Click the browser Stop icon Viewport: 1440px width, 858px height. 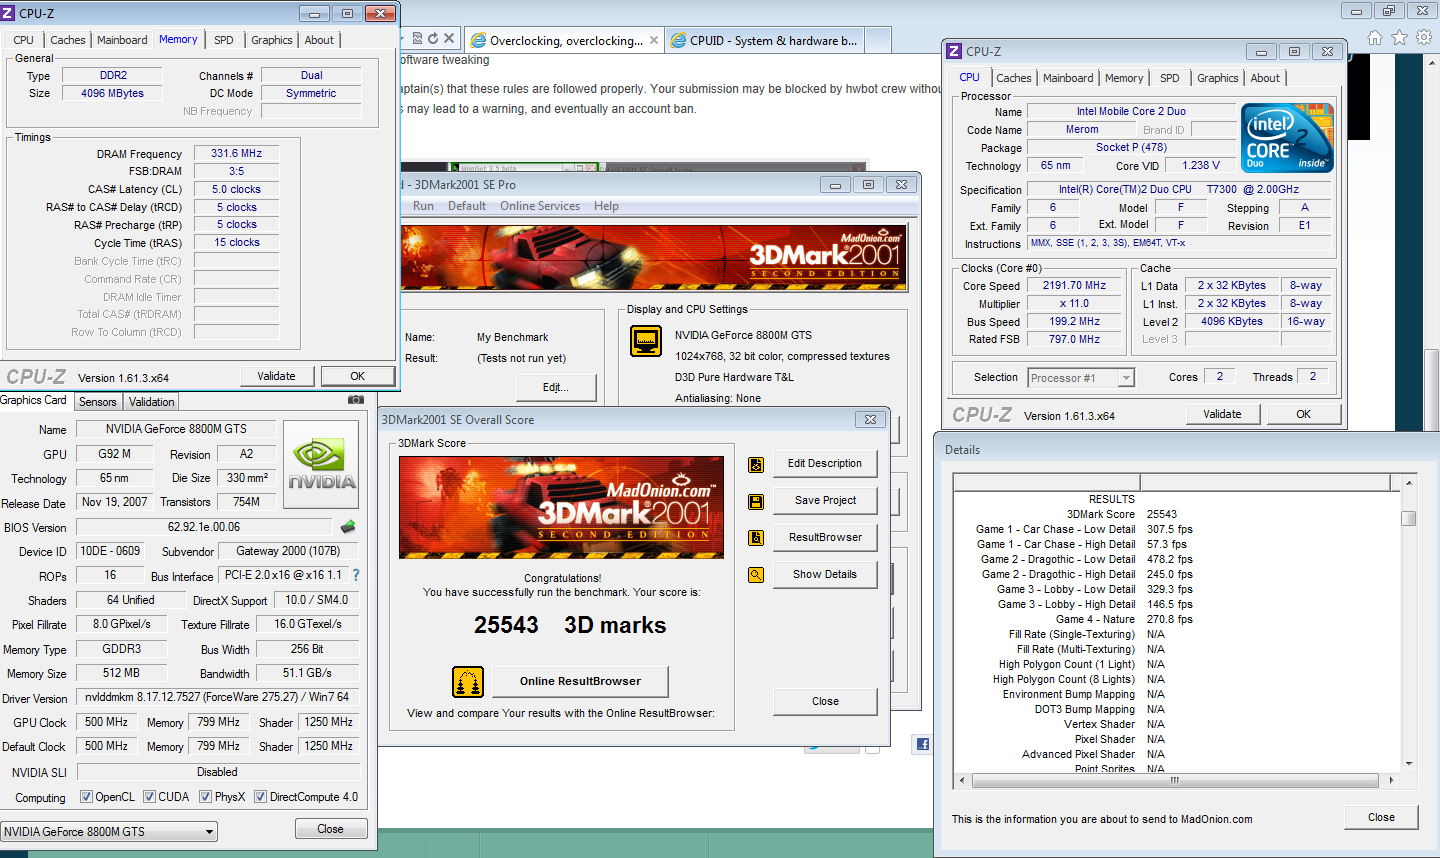449,38
